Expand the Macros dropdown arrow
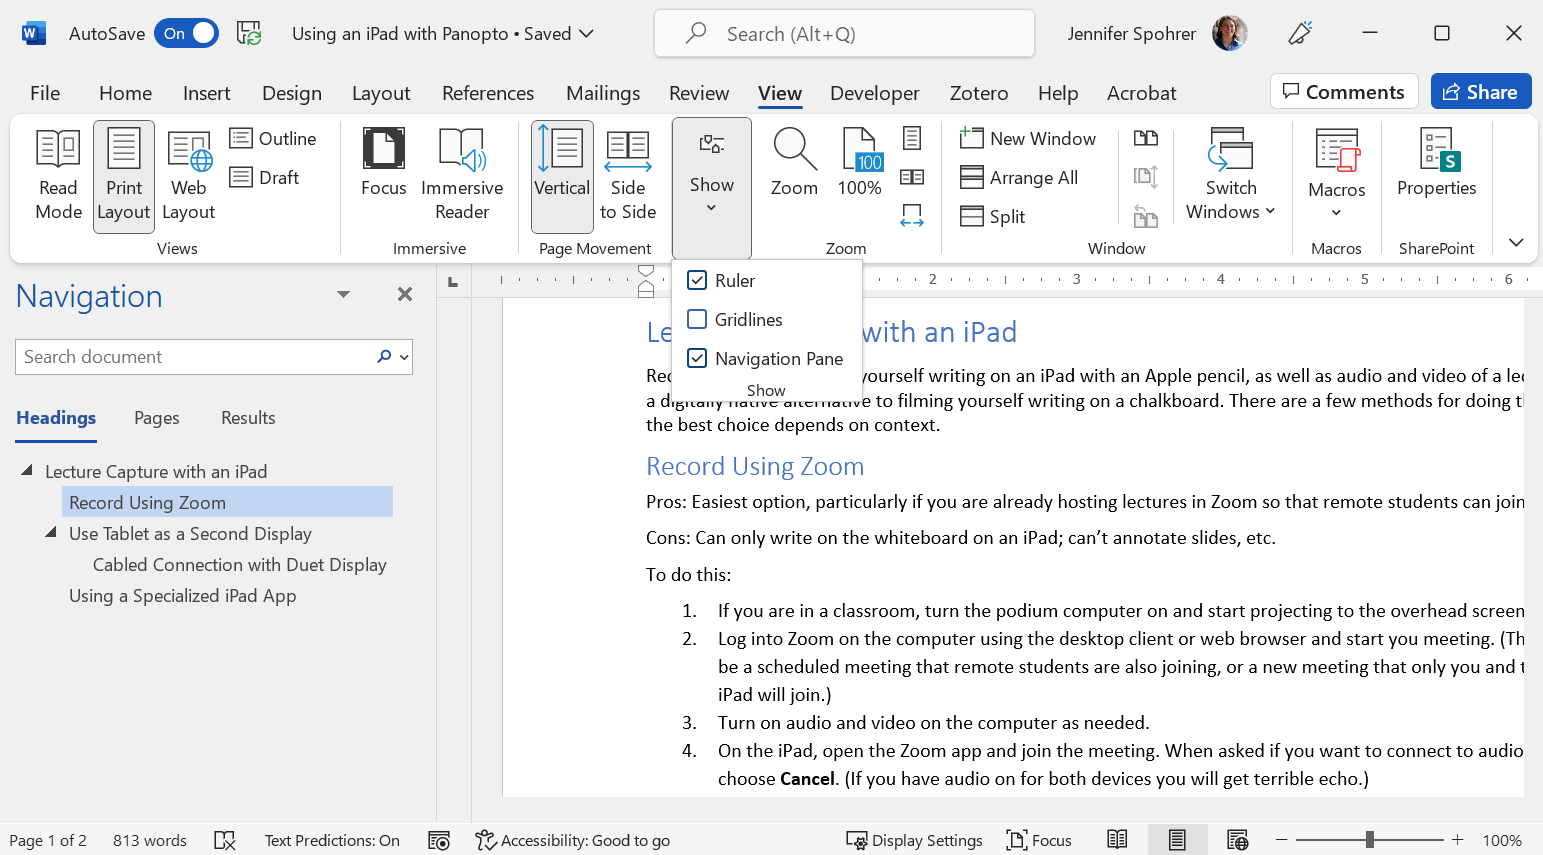Viewport: 1543px width, 855px height. [1337, 212]
